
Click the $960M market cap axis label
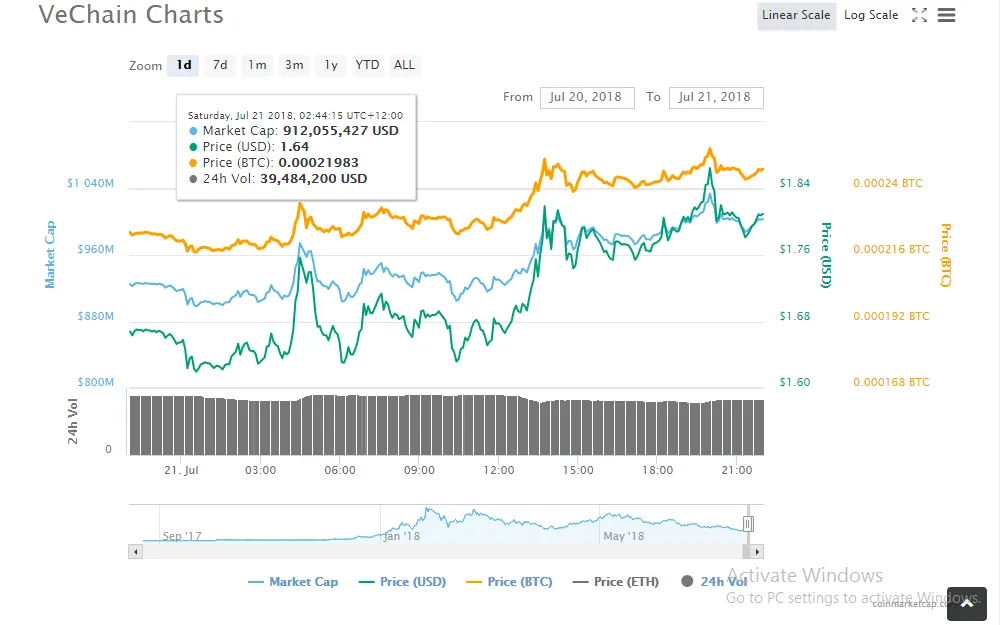[x=96, y=249]
